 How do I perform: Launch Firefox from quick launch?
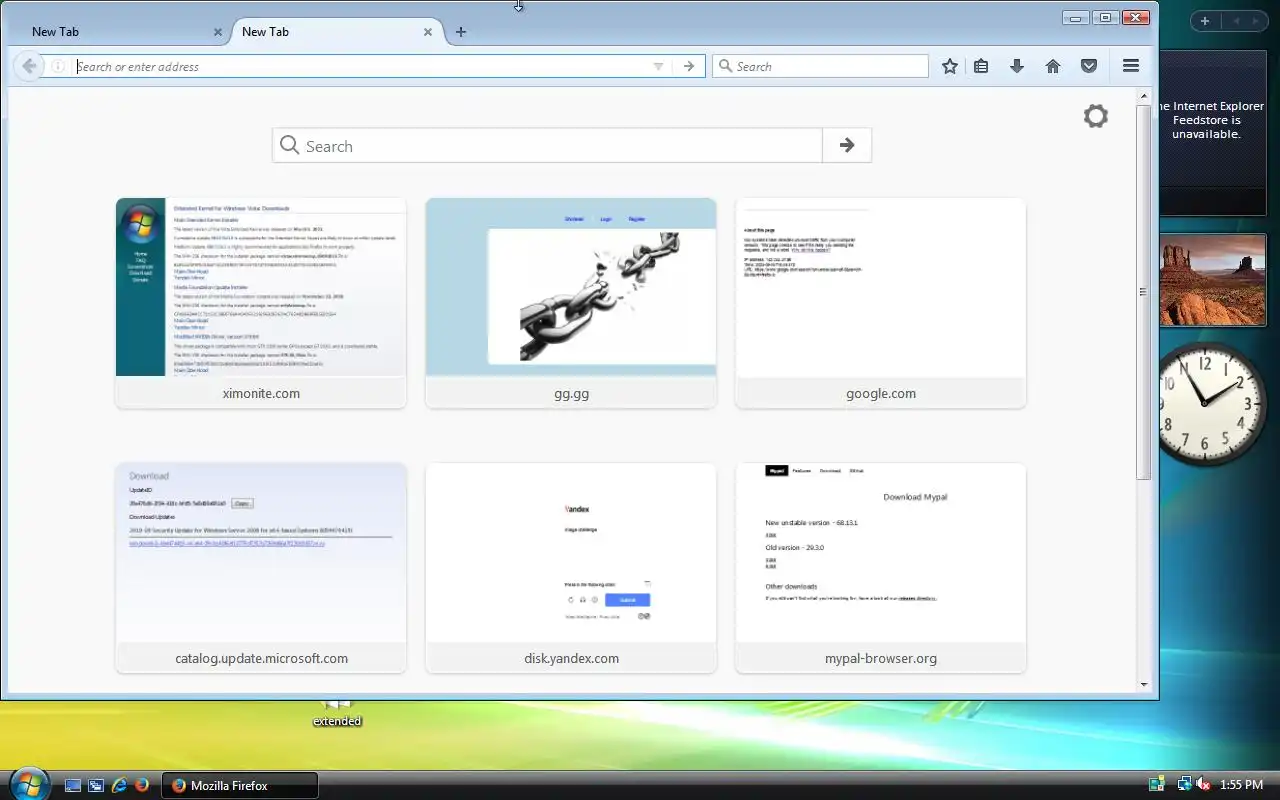142,786
